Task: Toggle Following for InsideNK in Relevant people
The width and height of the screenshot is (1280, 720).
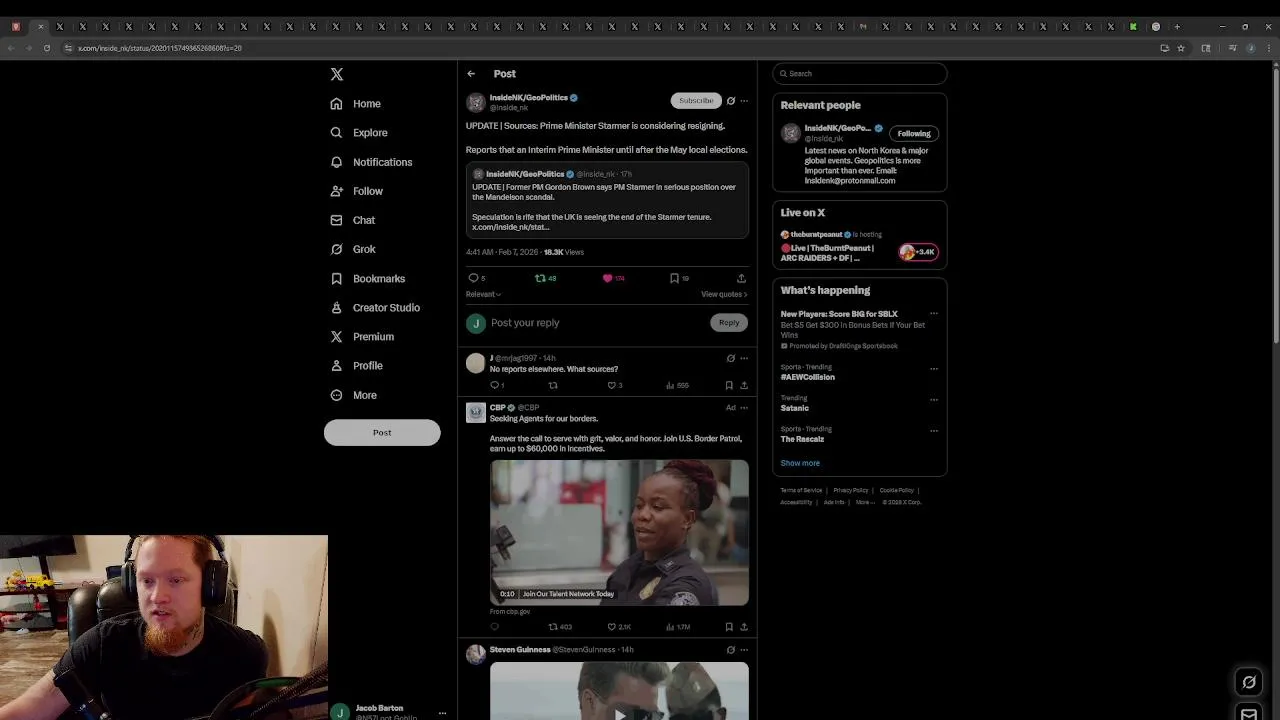Action: [914, 133]
